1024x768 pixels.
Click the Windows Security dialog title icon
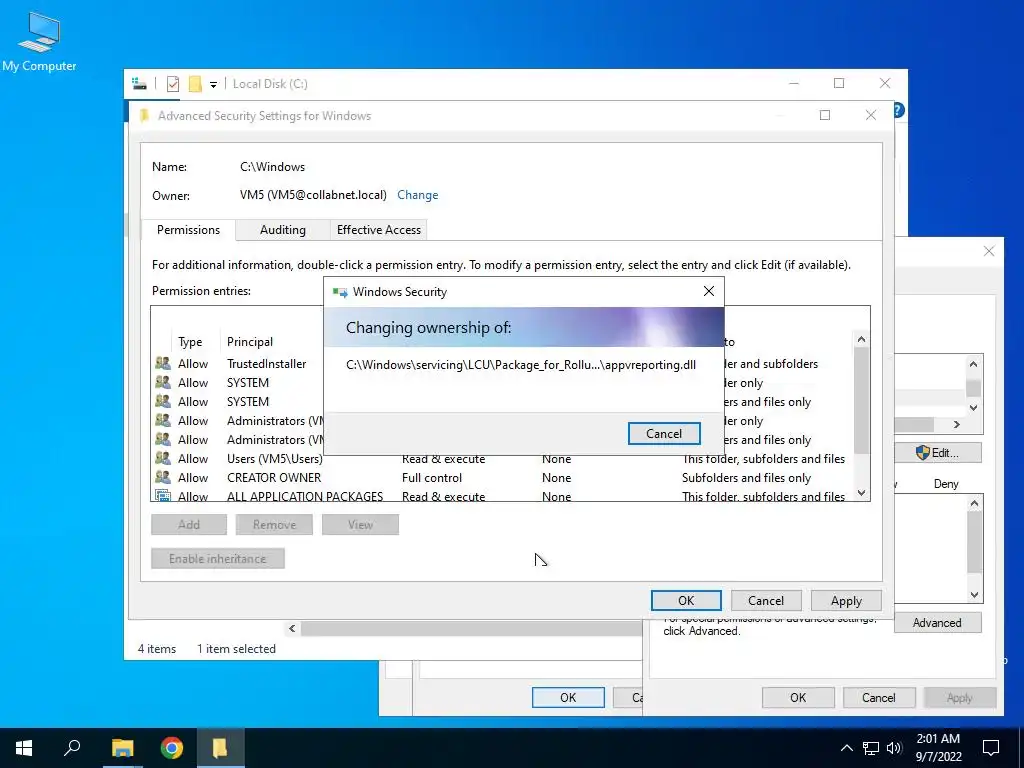coord(340,292)
